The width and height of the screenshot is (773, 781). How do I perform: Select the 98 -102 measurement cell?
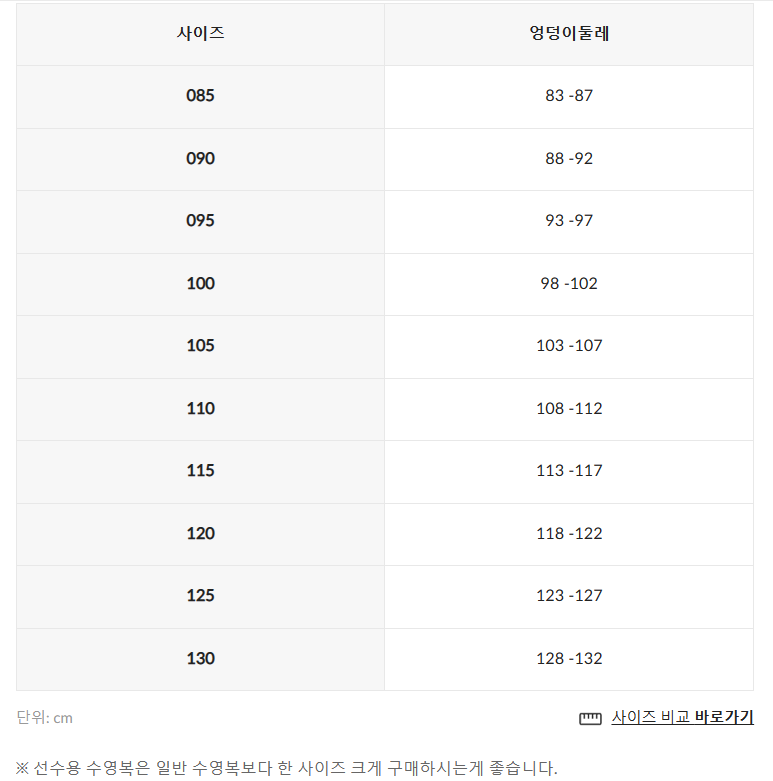[x=569, y=284]
